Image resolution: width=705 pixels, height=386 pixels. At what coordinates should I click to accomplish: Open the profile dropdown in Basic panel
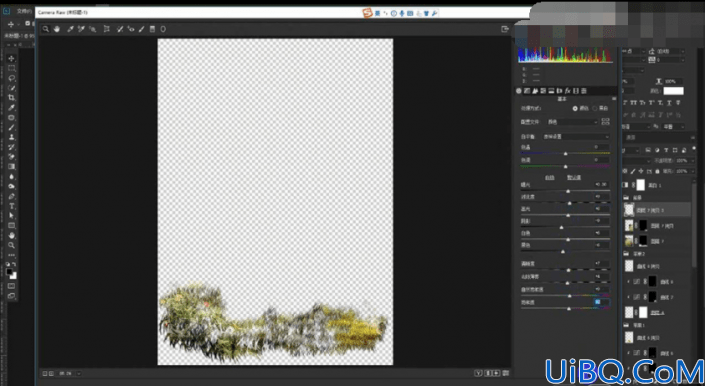click(572, 122)
